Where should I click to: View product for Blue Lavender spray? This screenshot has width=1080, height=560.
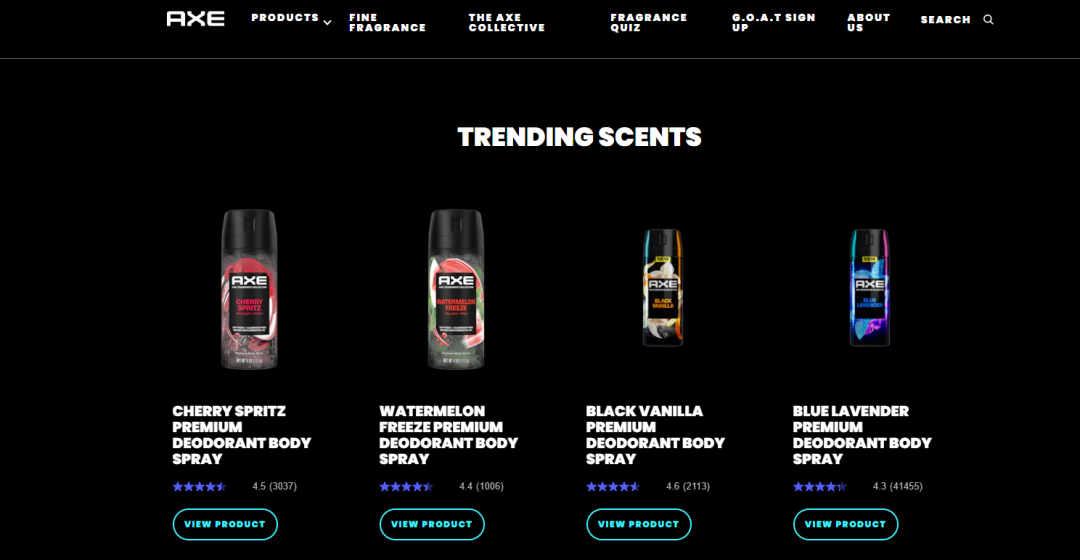pyautogui.click(x=845, y=524)
